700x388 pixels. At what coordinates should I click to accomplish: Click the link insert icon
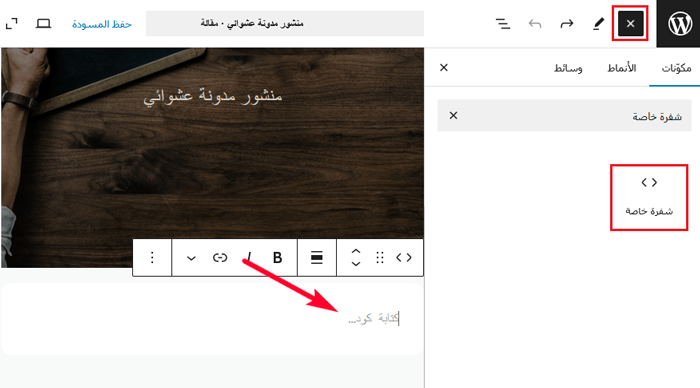click(220, 258)
